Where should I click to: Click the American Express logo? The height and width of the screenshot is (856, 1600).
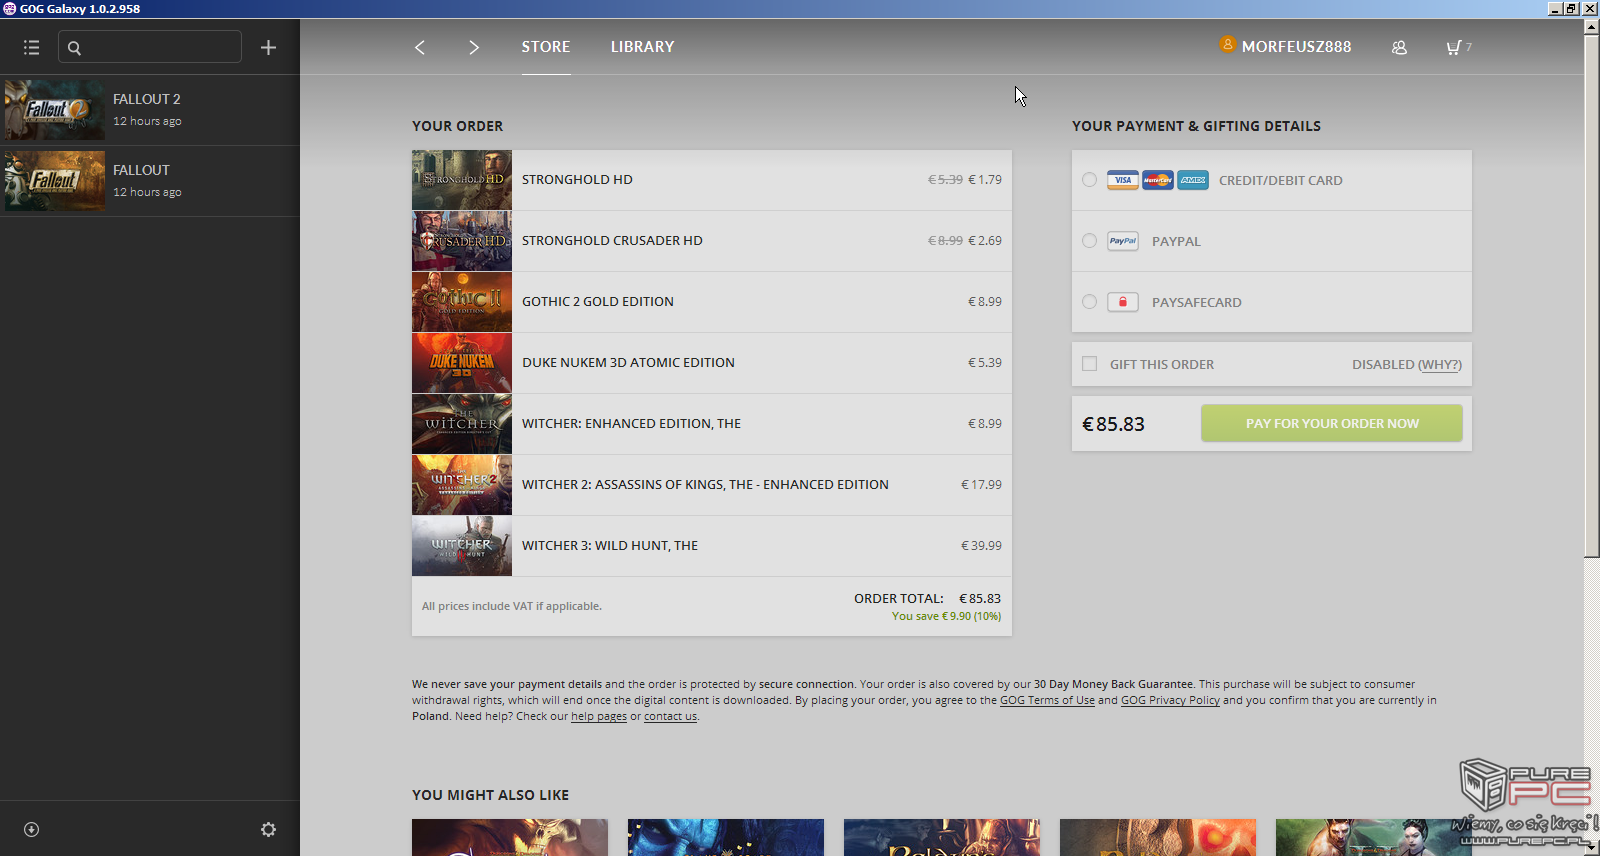tap(1193, 180)
